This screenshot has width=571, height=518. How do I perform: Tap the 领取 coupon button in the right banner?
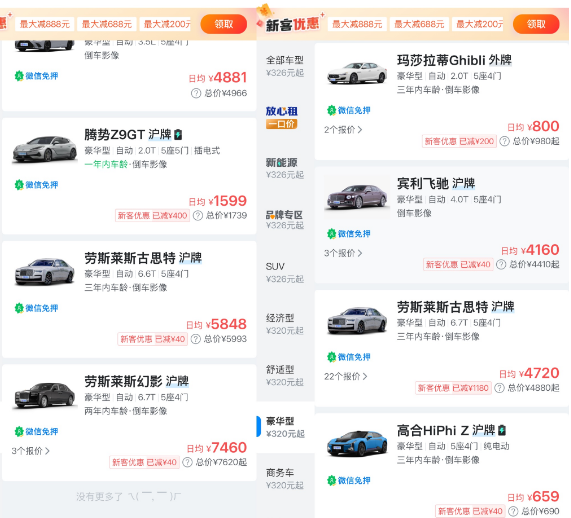tap(536, 24)
